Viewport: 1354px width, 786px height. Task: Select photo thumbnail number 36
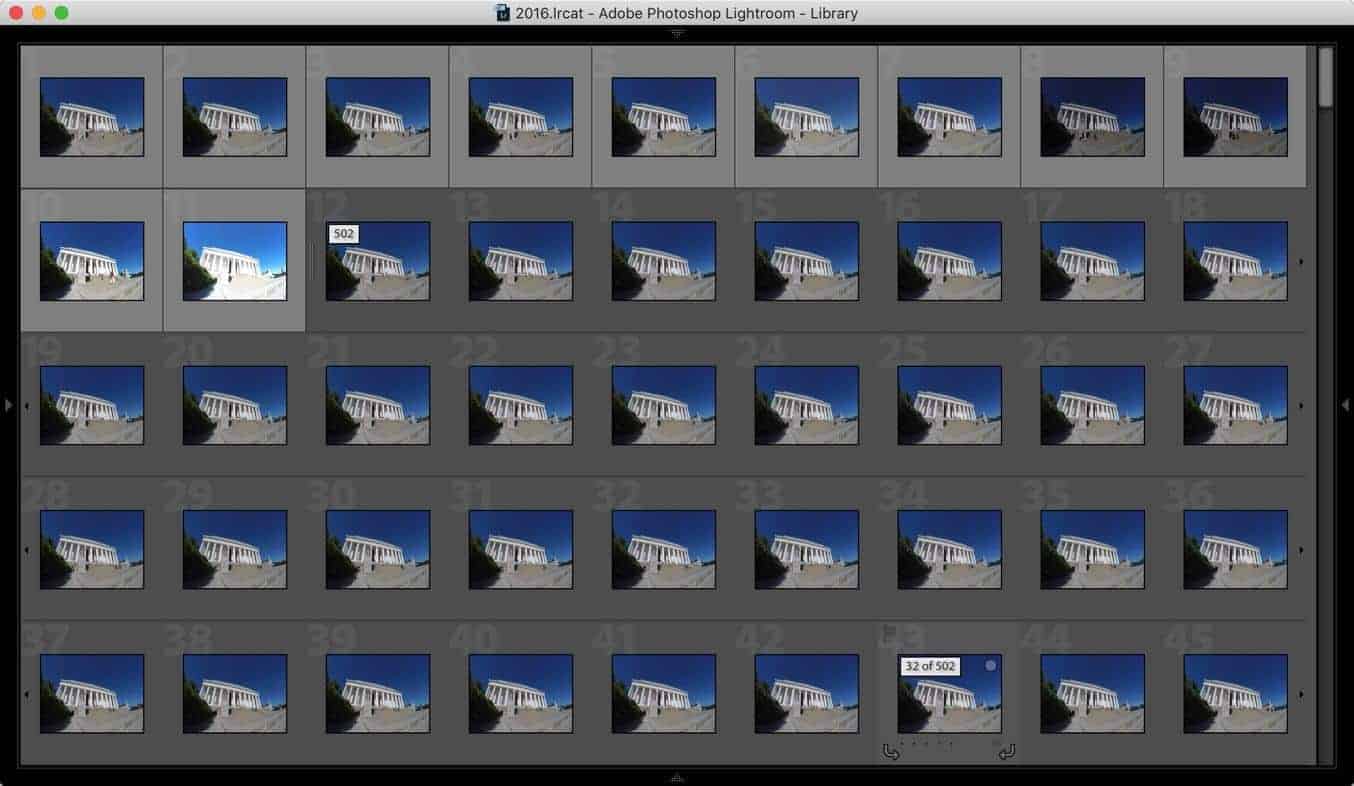point(1236,549)
